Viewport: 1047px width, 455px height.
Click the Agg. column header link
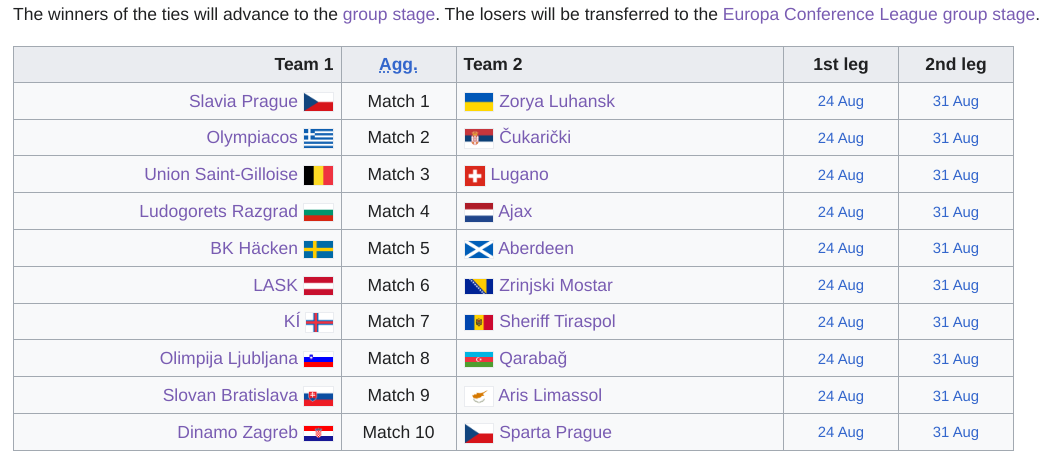[399, 65]
